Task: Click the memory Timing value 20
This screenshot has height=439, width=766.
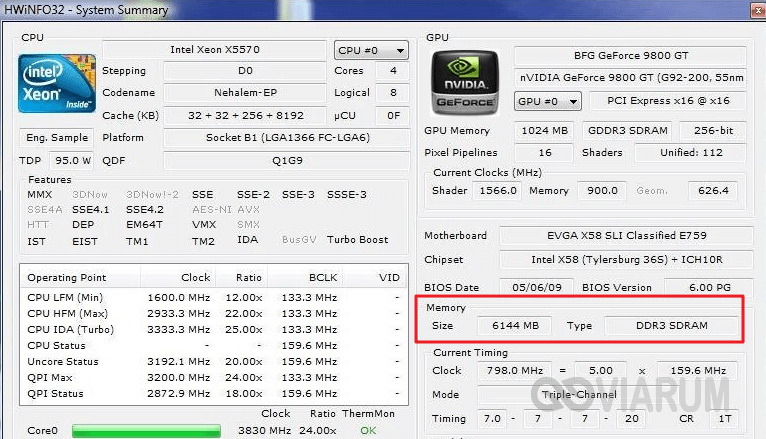Action: click(x=631, y=419)
